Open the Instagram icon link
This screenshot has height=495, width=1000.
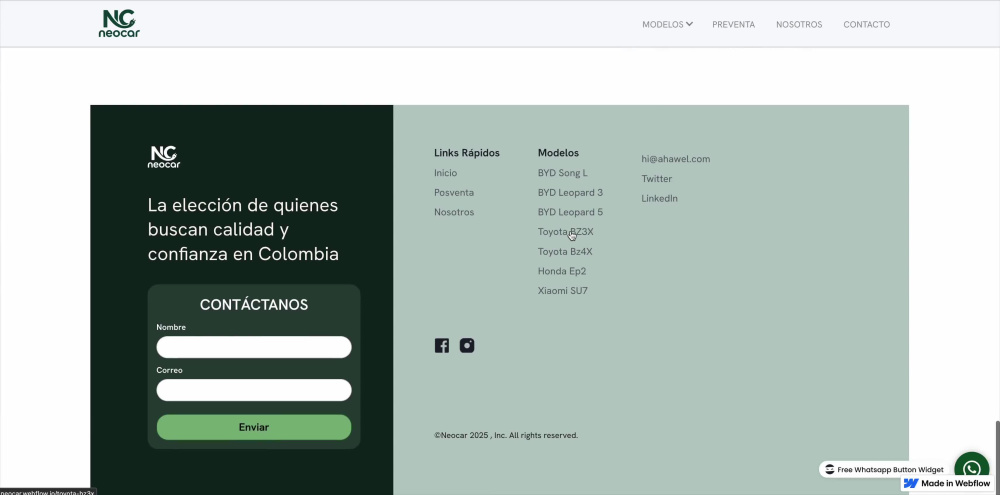467,346
